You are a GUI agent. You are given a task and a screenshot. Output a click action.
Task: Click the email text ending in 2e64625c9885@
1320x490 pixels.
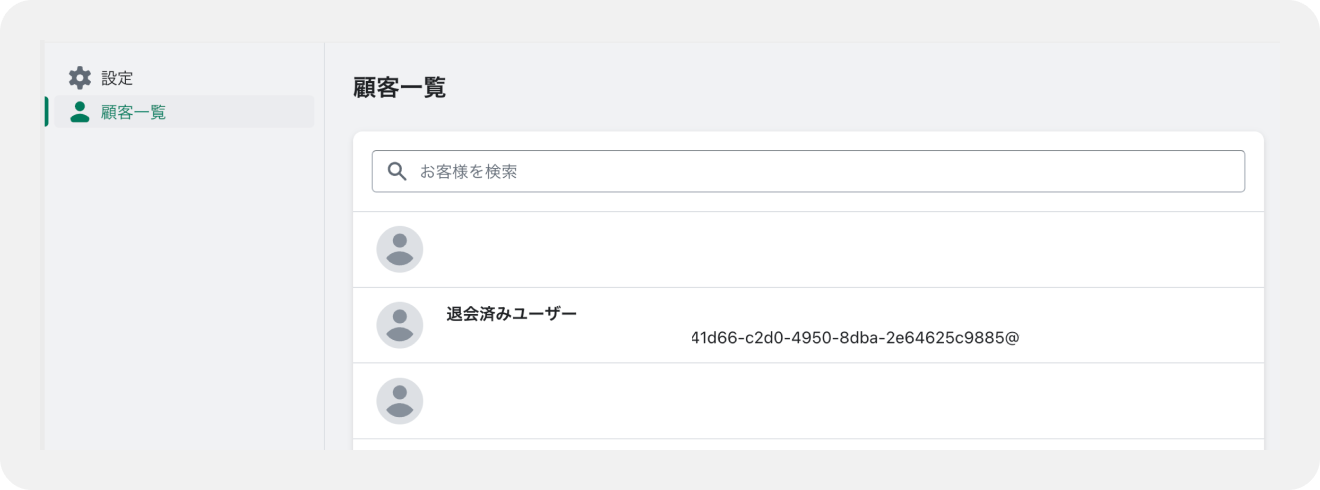point(855,338)
